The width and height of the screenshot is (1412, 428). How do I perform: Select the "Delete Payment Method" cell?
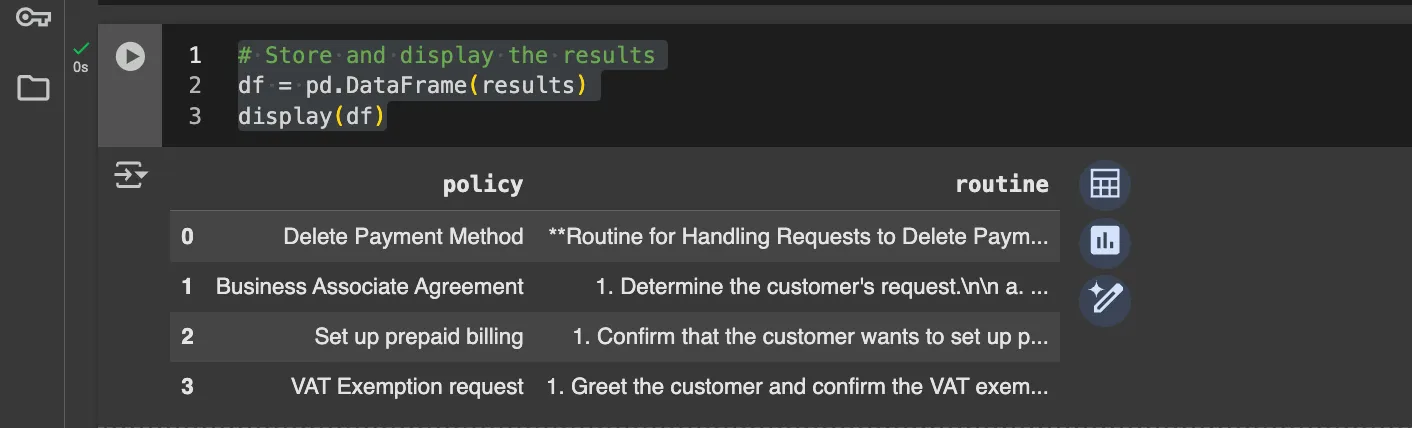403,237
